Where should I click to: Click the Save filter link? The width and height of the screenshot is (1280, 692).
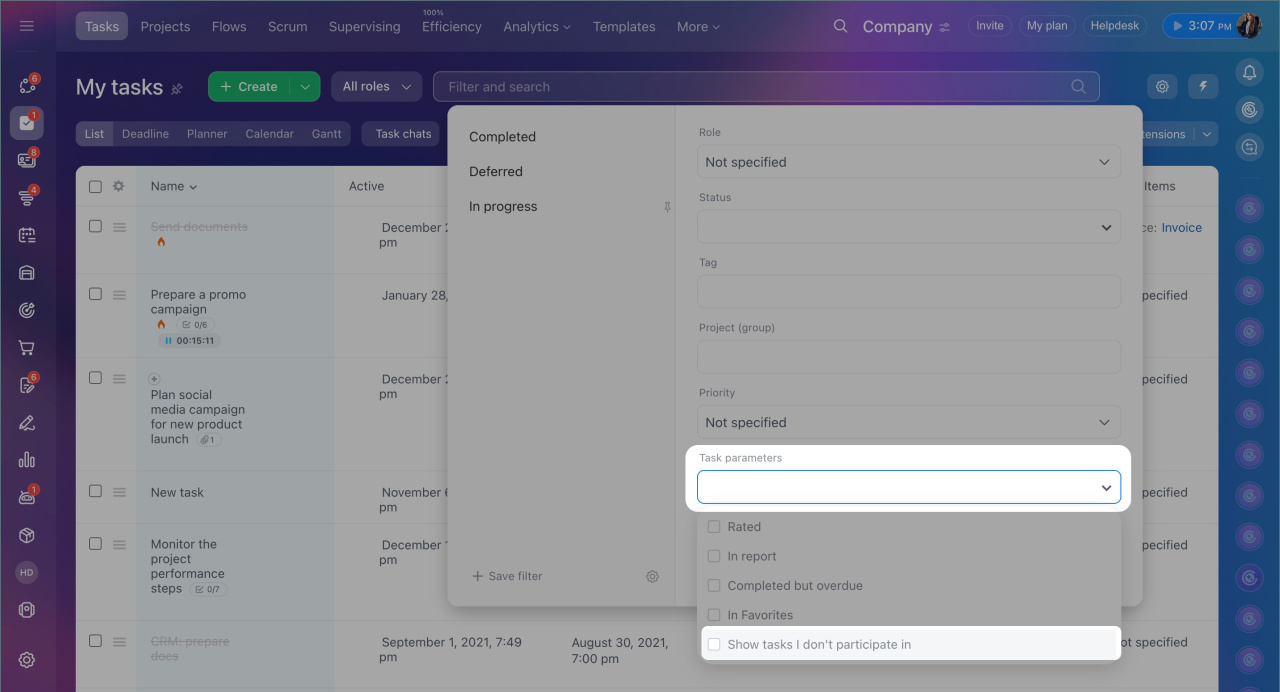pos(507,576)
